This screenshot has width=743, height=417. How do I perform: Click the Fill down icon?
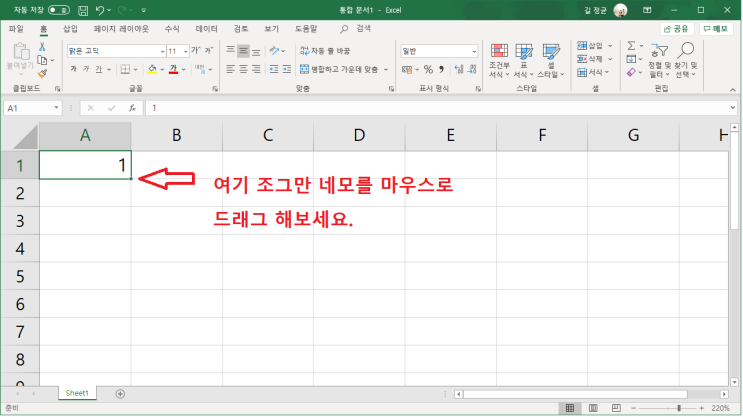(631, 59)
